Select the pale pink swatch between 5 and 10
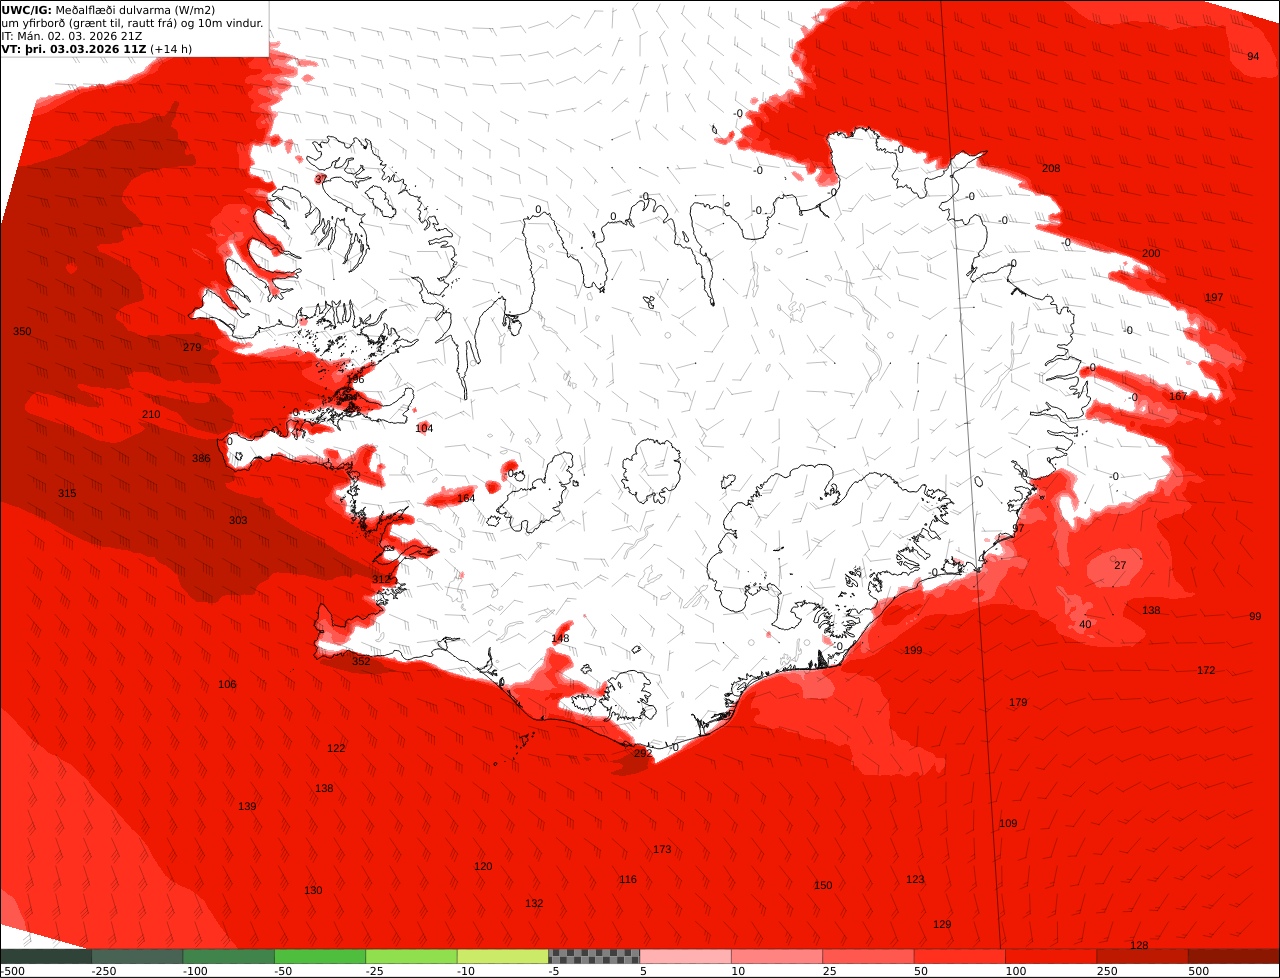The height and width of the screenshot is (978, 1280). click(686, 956)
